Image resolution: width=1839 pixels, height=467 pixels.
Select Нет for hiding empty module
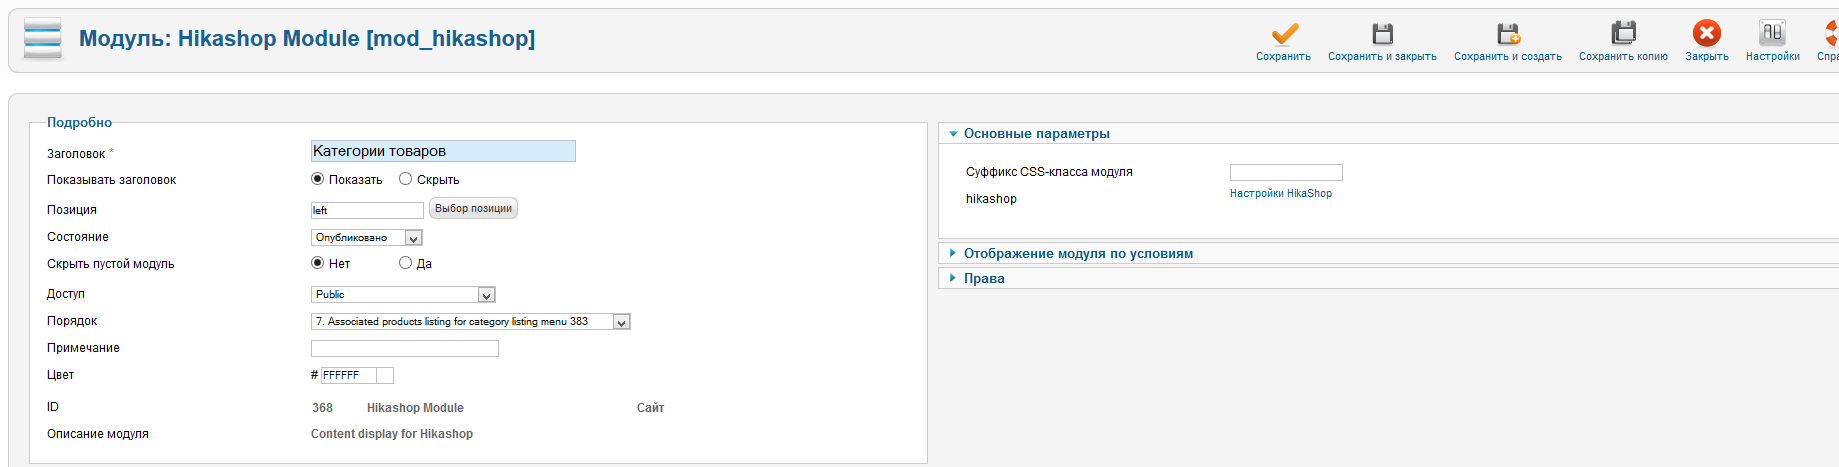pyautogui.click(x=318, y=263)
